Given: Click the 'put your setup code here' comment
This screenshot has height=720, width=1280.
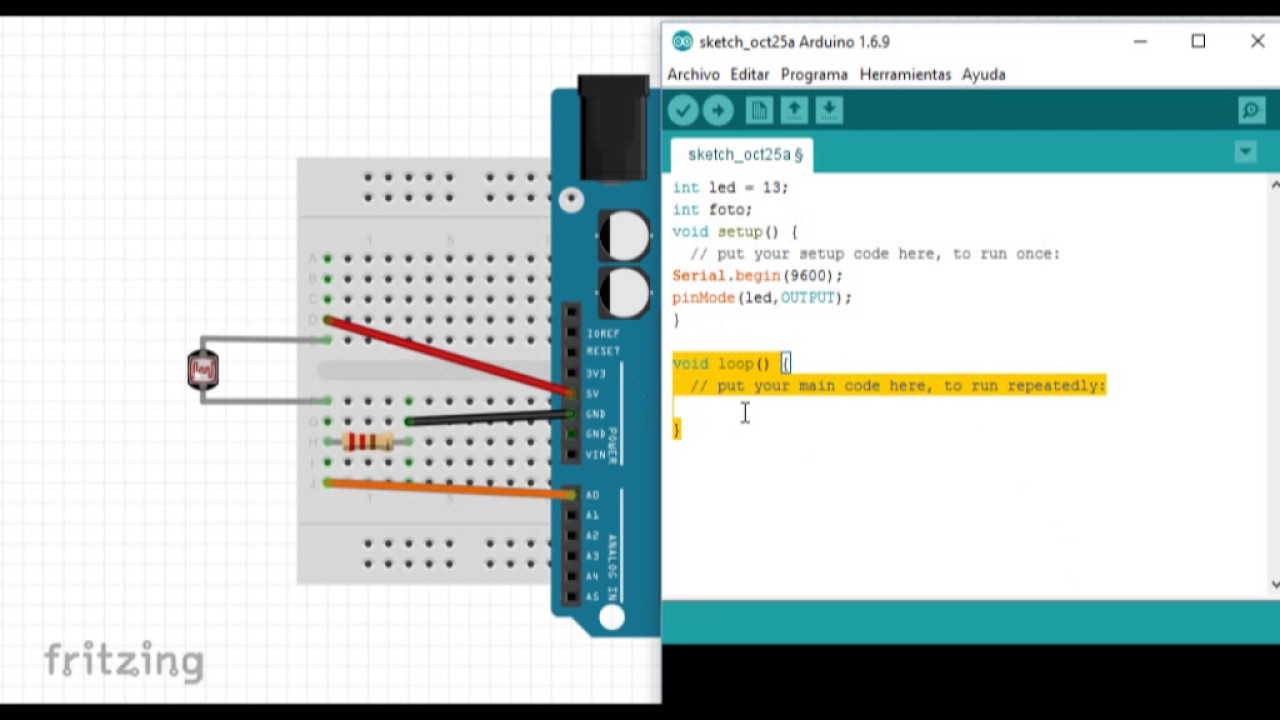Looking at the screenshot, I should click(x=875, y=253).
